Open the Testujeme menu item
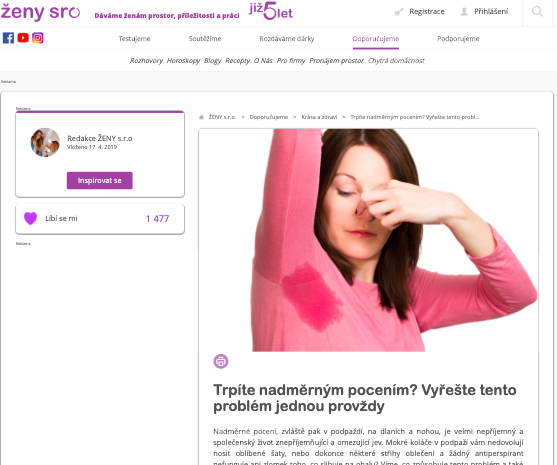Viewport: 557px width, 465px height. tap(134, 39)
